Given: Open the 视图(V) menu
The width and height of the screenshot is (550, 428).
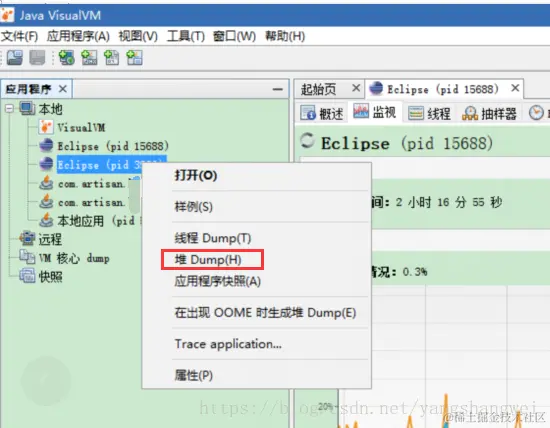Looking at the screenshot, I should click(x=138, y=36).
